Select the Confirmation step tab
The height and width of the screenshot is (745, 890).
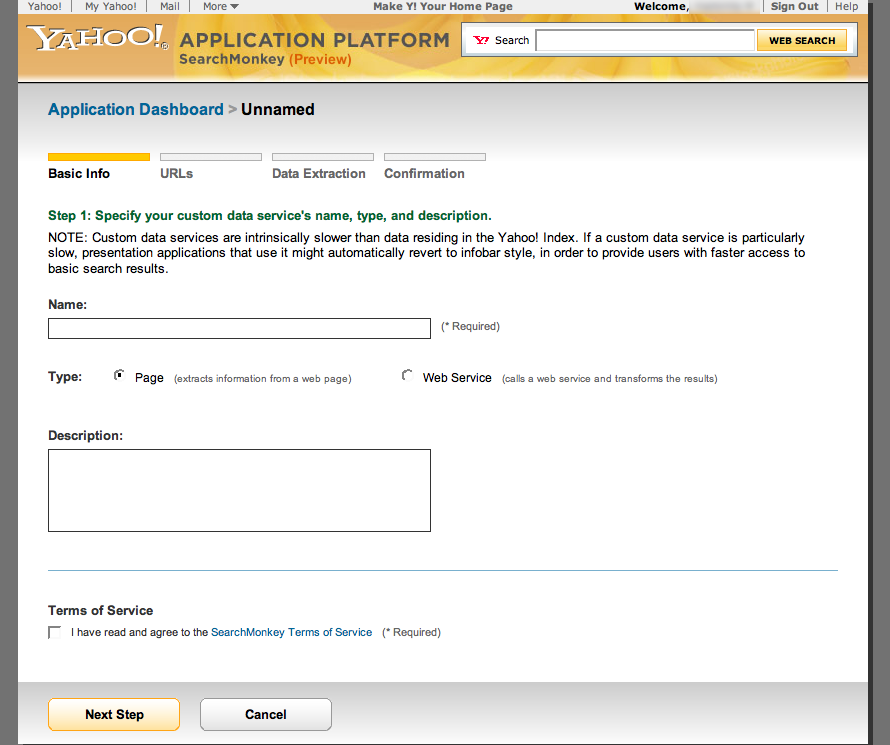point(435,167)
